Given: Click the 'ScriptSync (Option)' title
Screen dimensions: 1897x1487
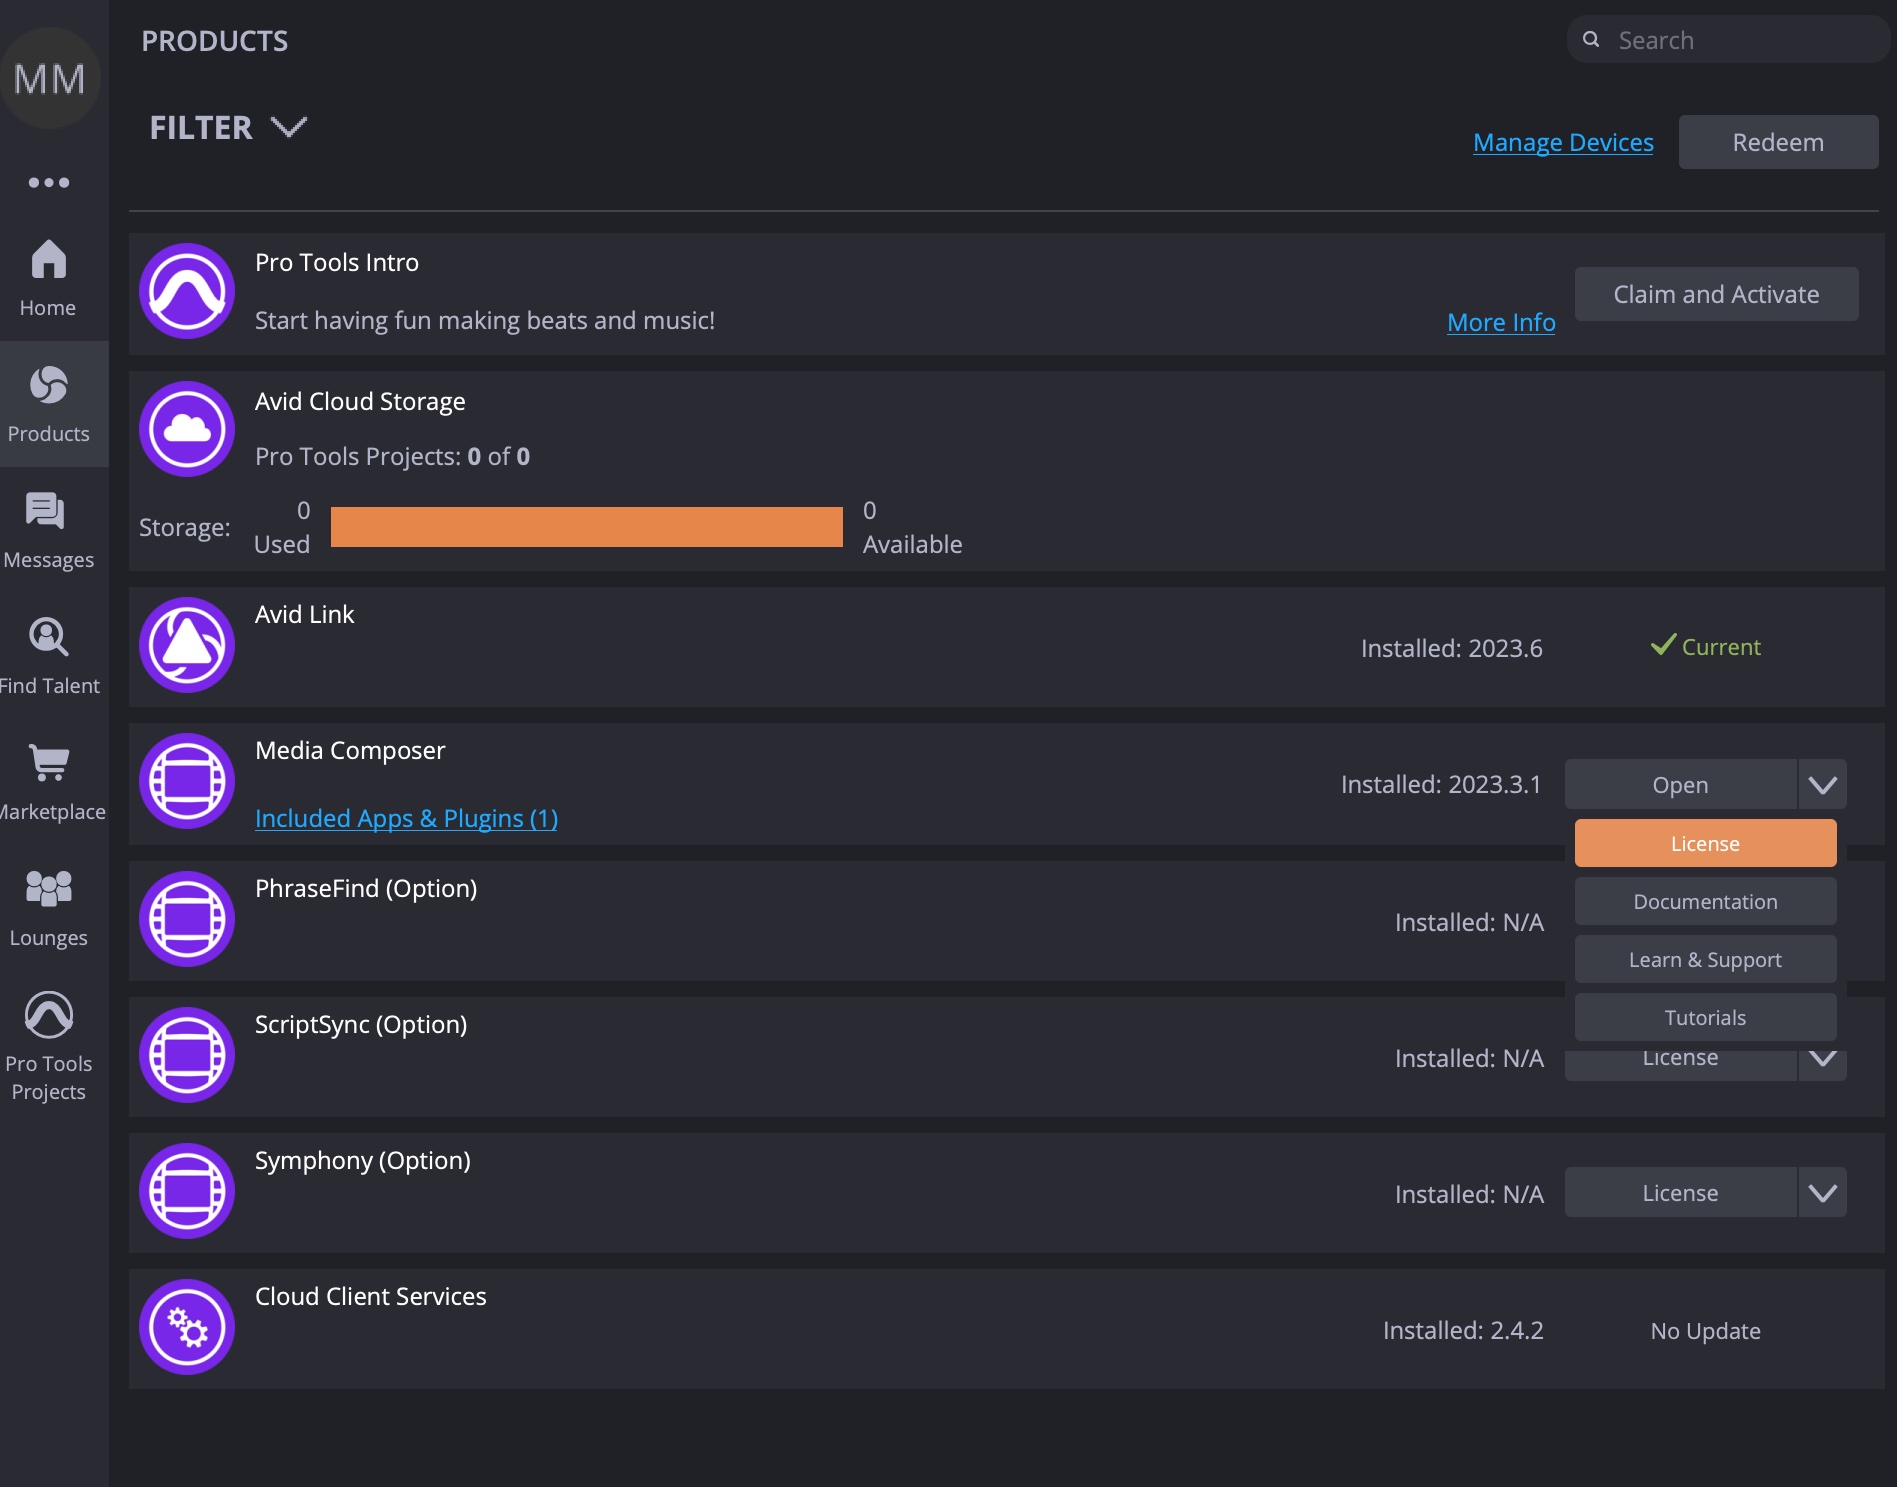Looking at the screenshot, I should (x=361, y=1024).
